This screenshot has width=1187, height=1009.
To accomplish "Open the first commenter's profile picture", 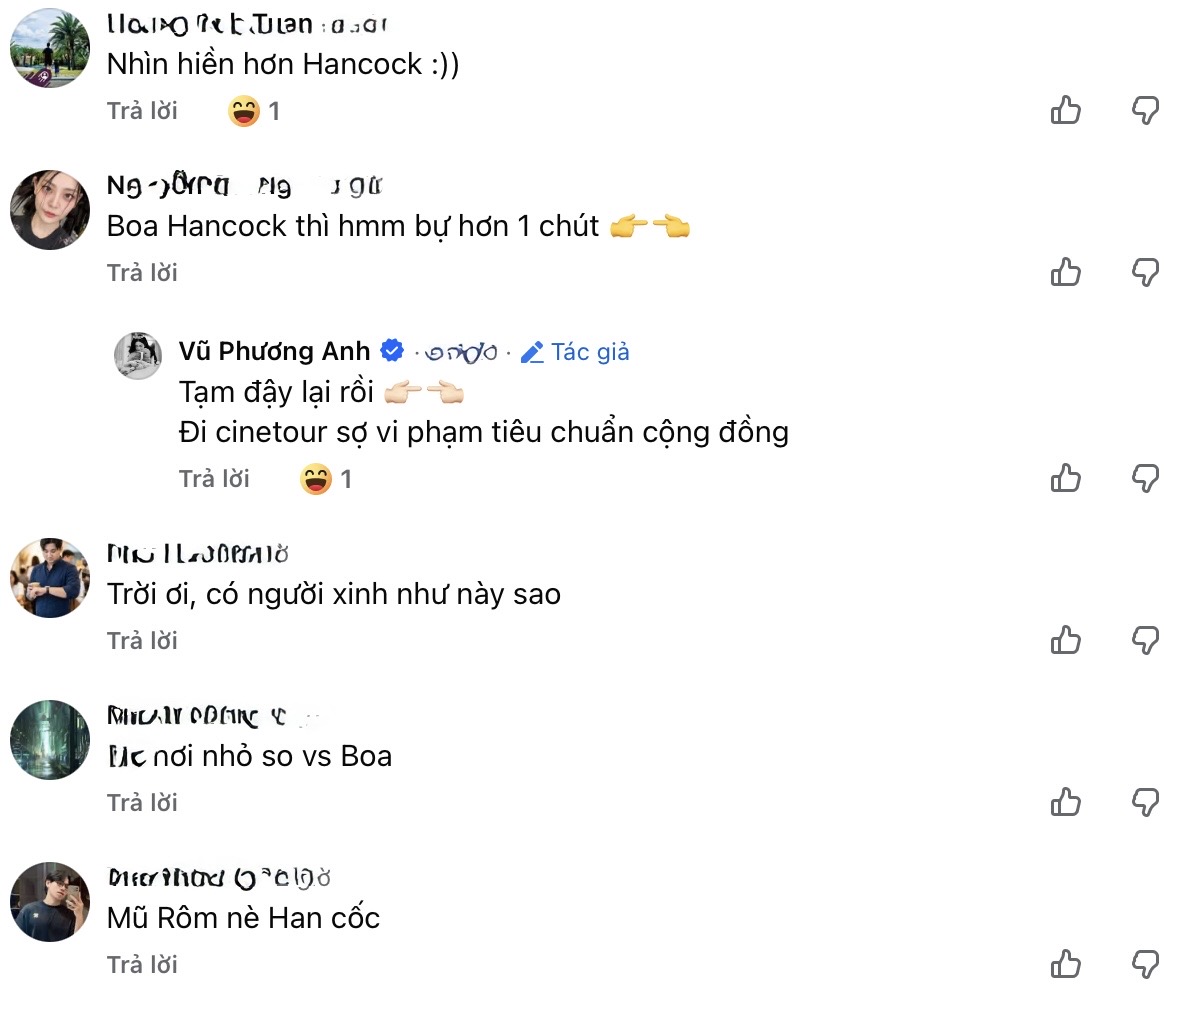I will point(49,47).
